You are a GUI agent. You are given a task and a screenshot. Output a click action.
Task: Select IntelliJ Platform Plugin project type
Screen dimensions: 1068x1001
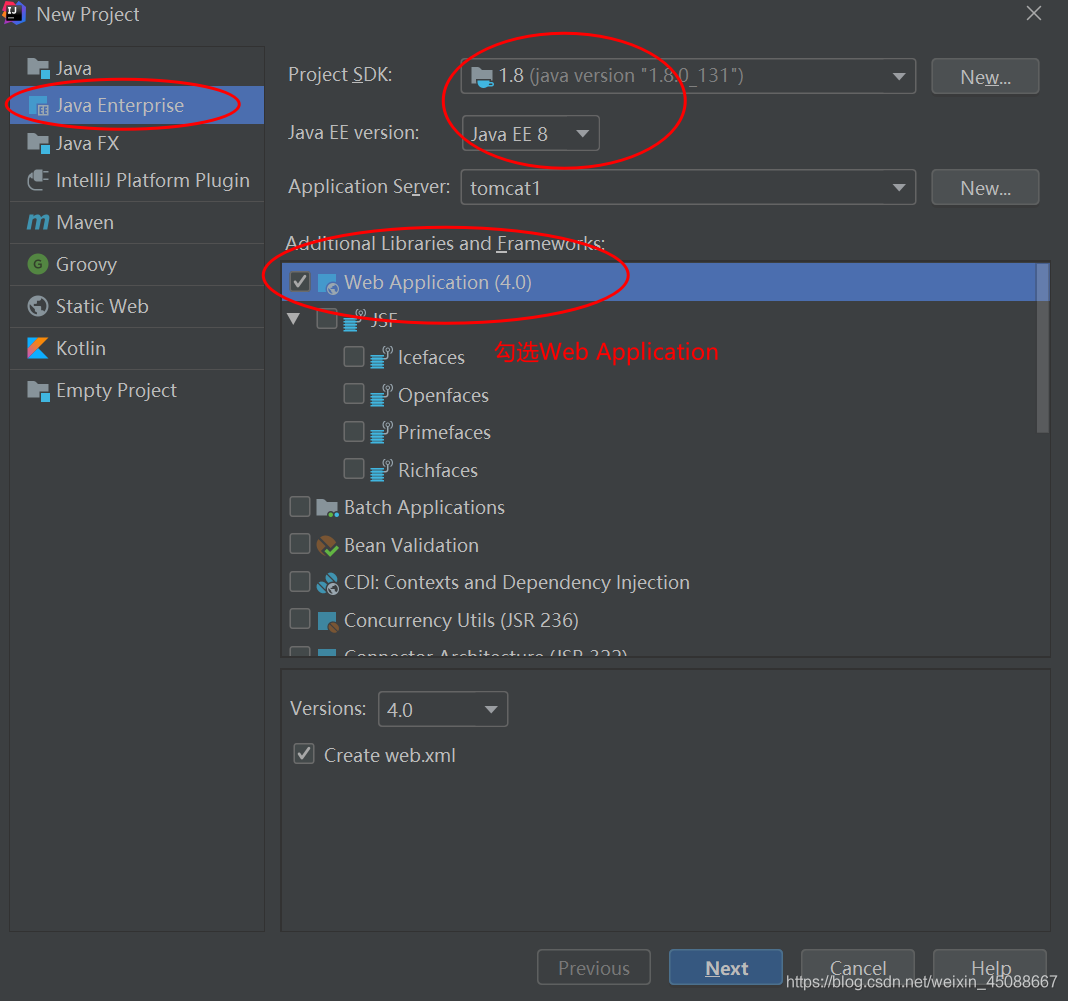tap(137, 180)
